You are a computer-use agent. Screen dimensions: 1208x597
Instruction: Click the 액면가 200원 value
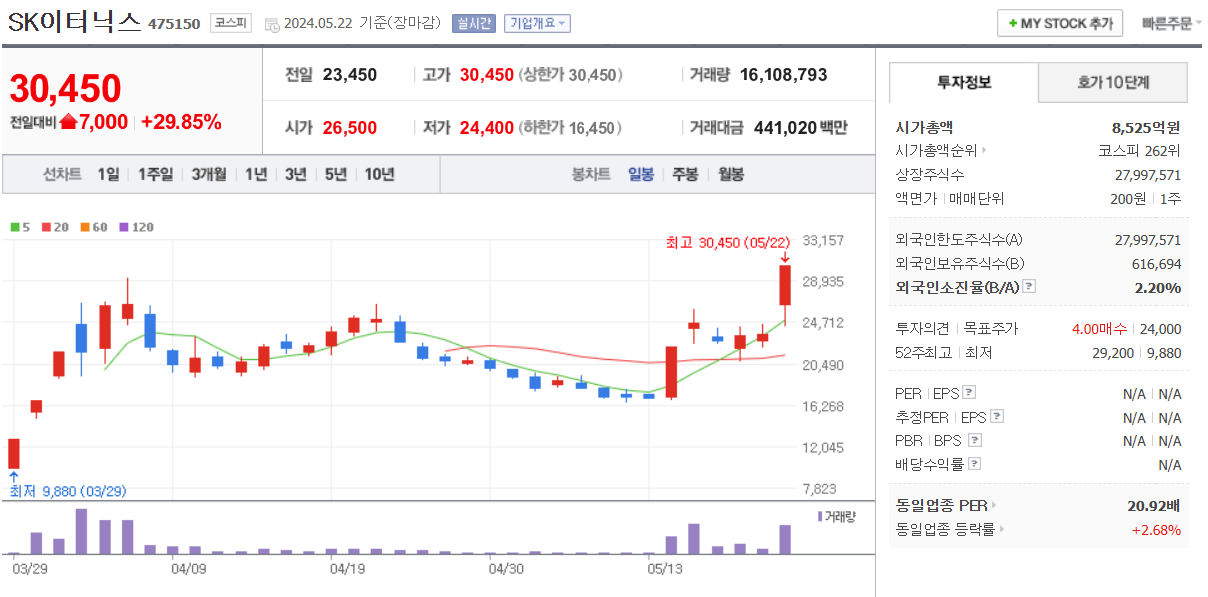1127,198
